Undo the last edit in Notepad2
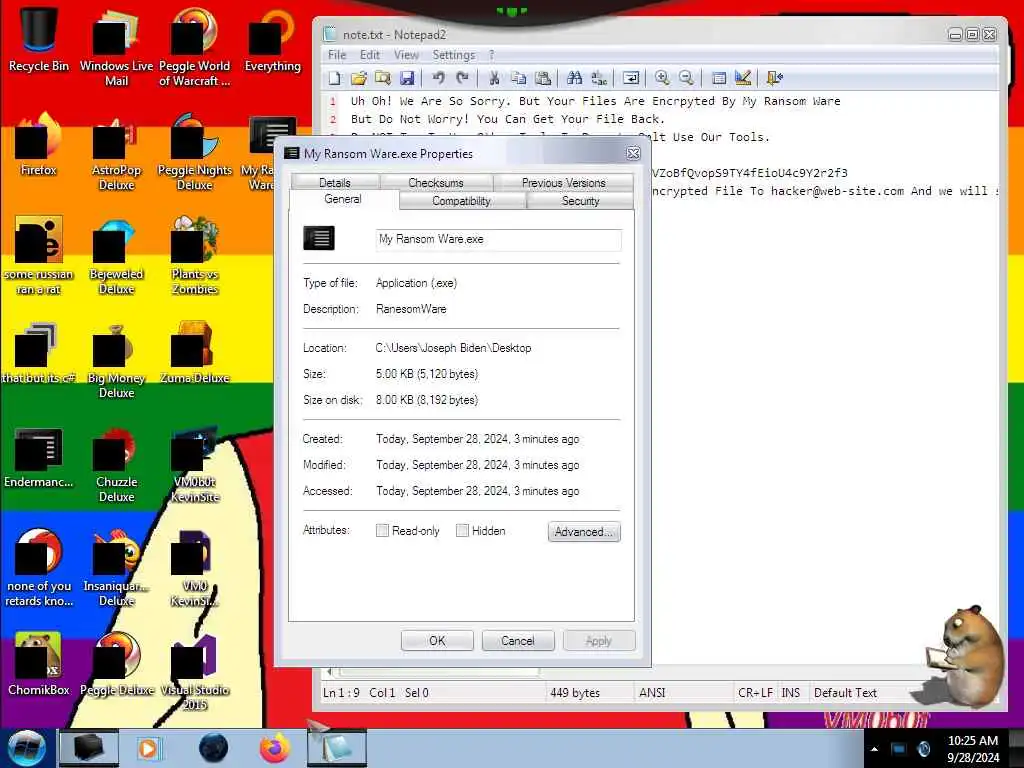 click(x=438, y=78)
